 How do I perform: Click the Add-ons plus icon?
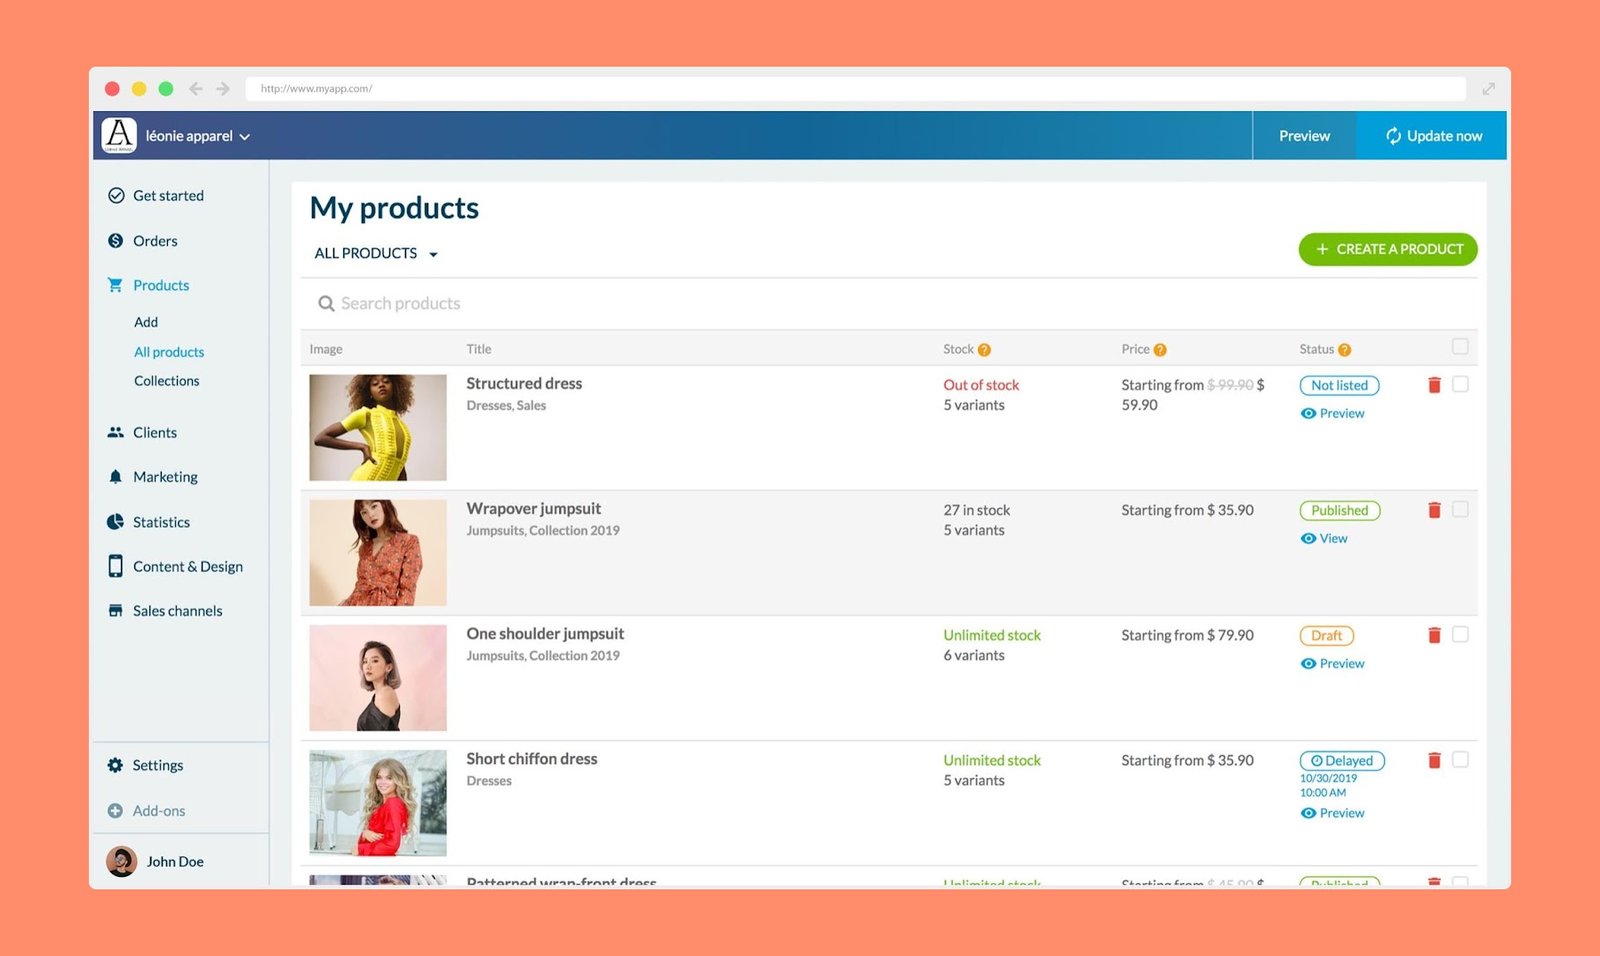point(116,811)
